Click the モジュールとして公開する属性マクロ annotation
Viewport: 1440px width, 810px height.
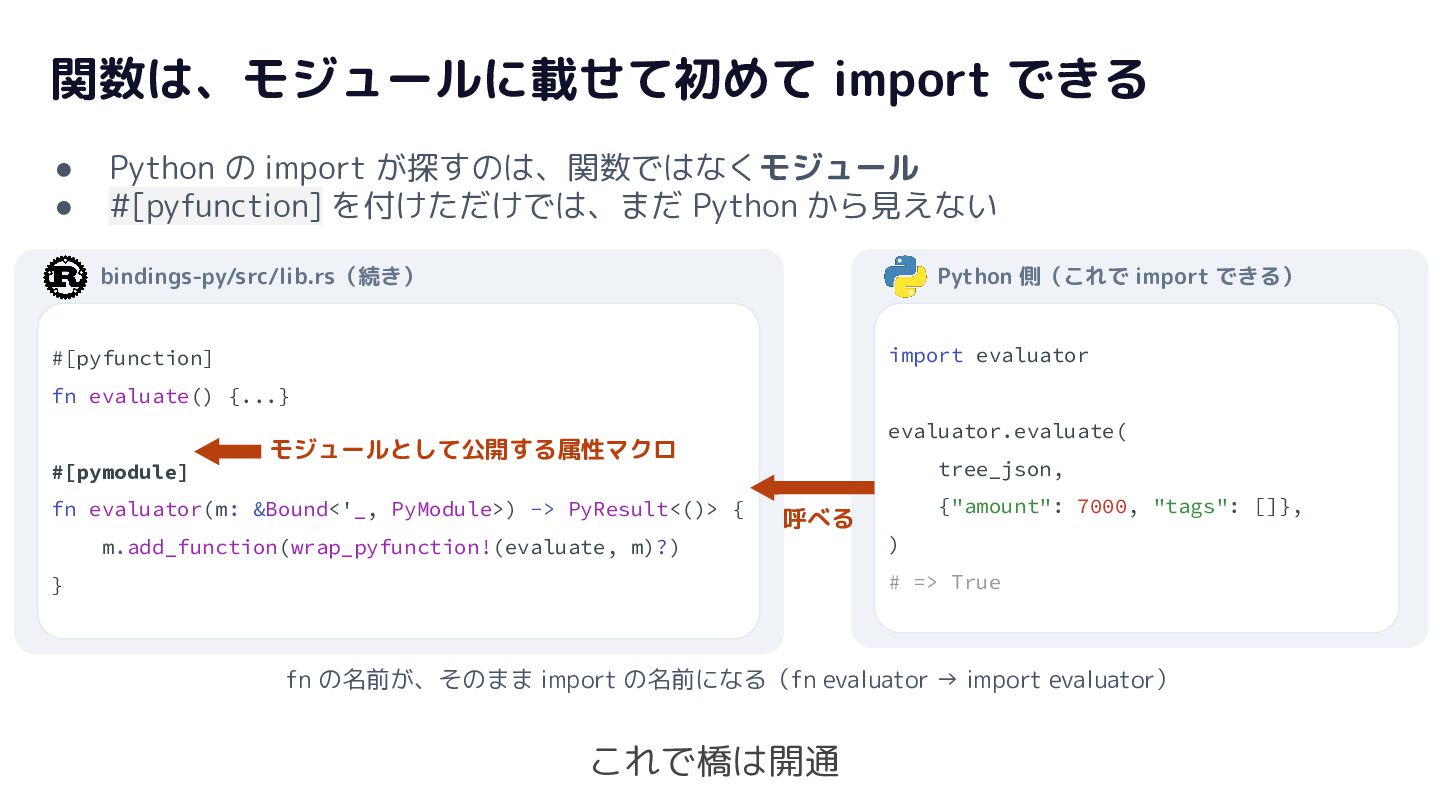click(473, 450)
